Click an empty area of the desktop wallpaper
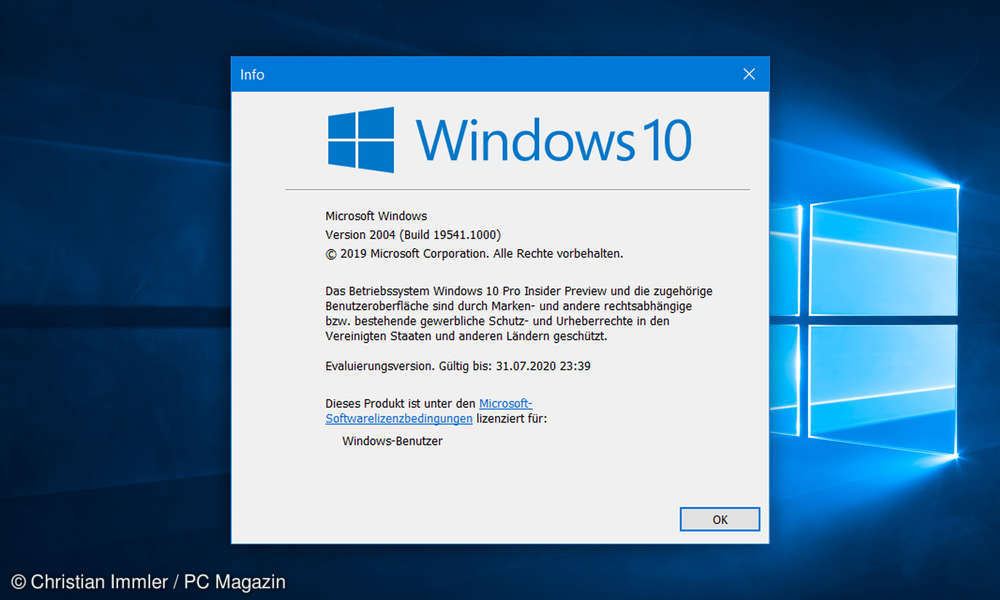The height and width of the screenshot is (600, 1000). [110, 300]
